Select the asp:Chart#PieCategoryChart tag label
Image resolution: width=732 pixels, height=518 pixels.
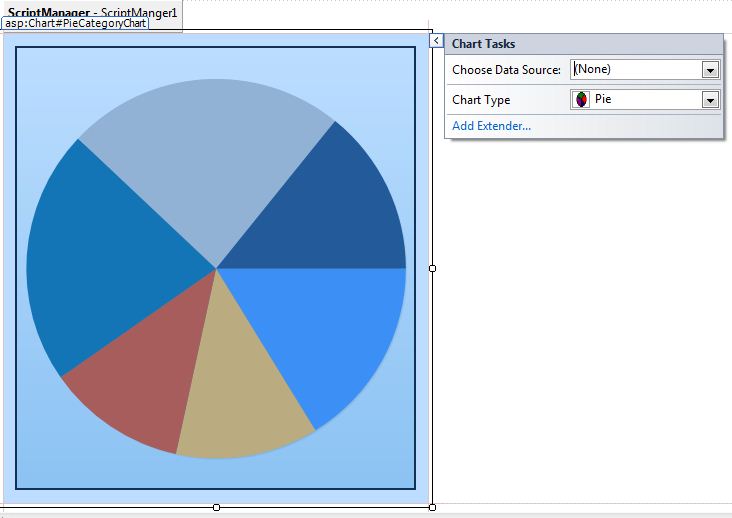tap(75, 23)
